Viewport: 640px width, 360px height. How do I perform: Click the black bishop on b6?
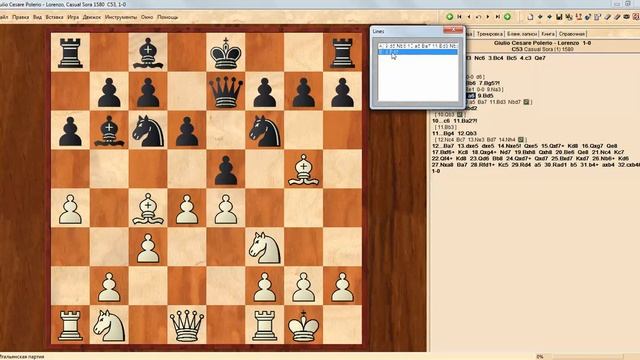[109, 130]
